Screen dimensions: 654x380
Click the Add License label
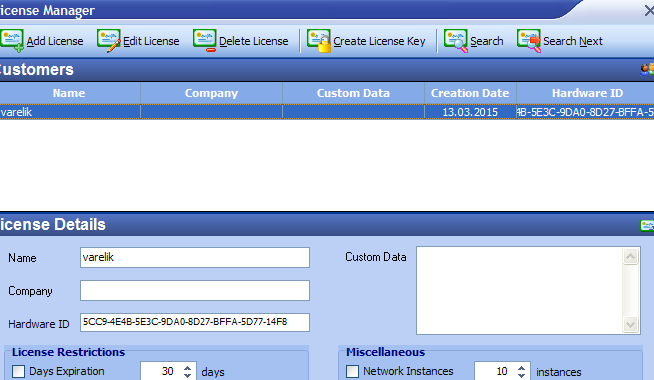coord(55,41)
